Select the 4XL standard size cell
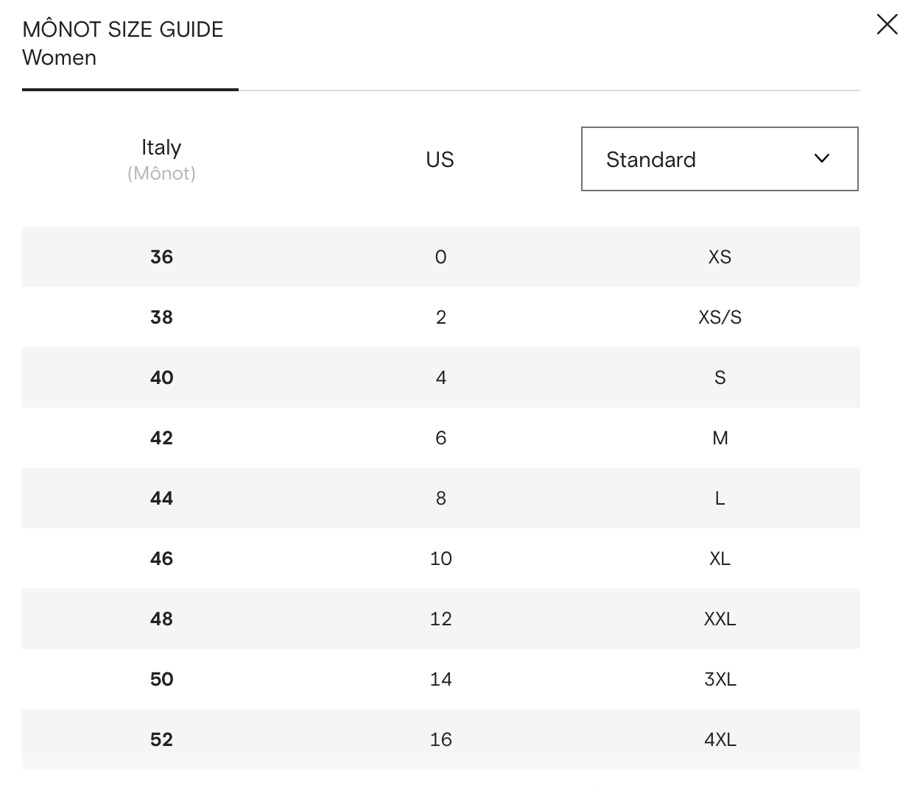The height and width of the screenshot is (796, 900). pyautogui.click(x=719, y=739)
